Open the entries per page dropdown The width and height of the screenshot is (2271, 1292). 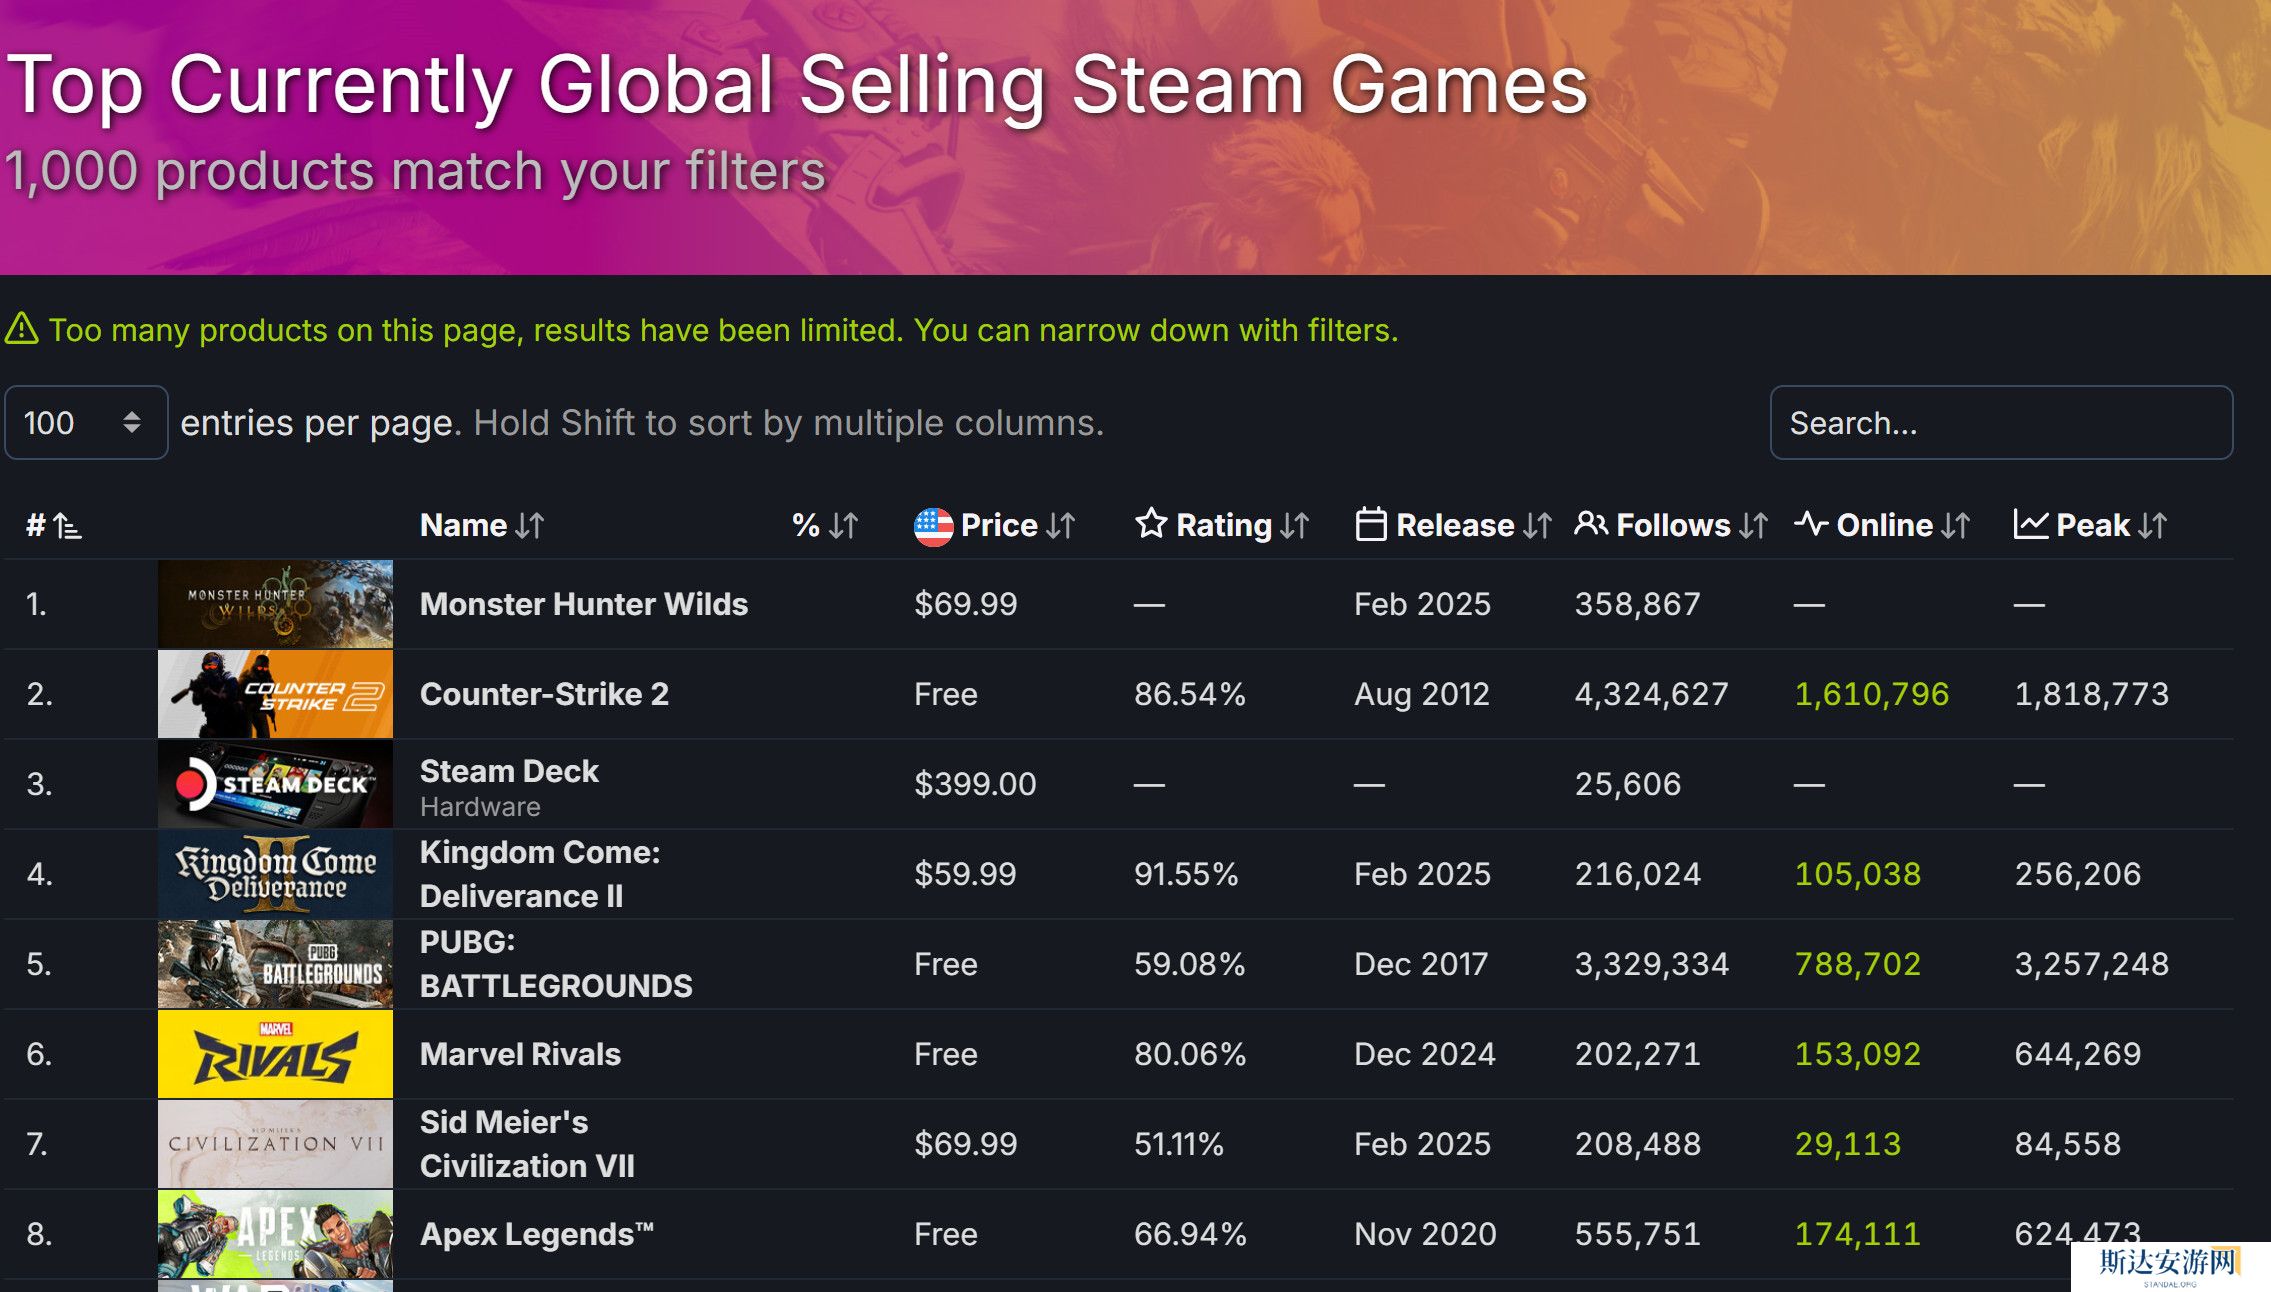pyautogui.click(x=86, y=423)
